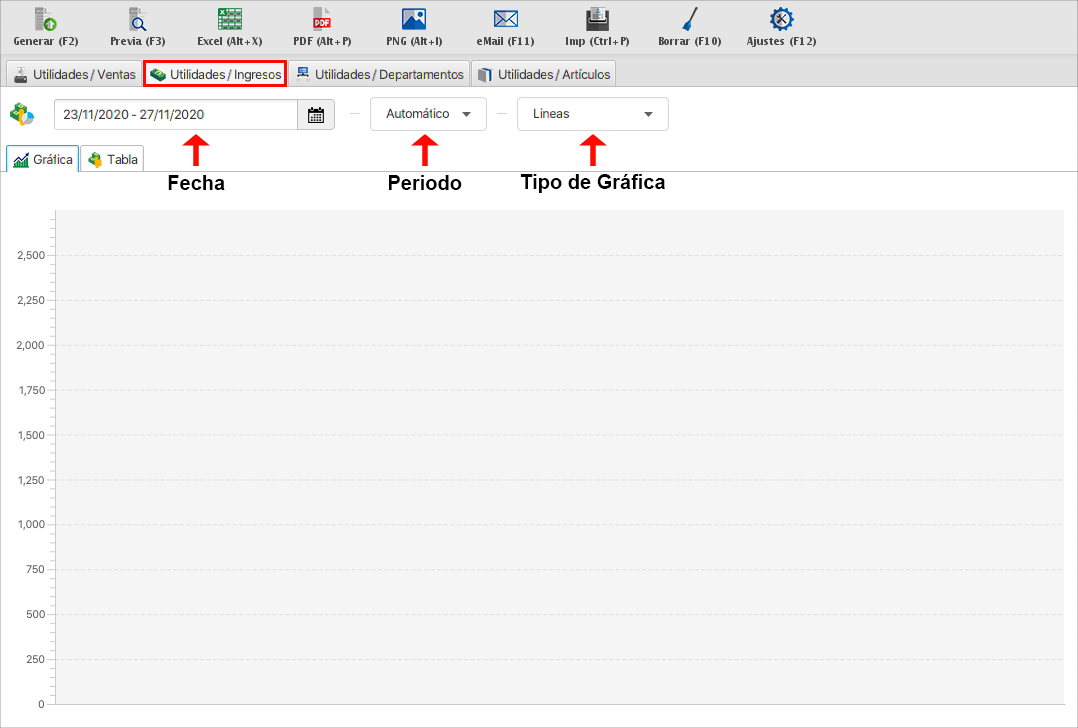Open Ajustes (F12) settings gear
This screenshot has height=728, width=1078.
(x=781, y=19)
